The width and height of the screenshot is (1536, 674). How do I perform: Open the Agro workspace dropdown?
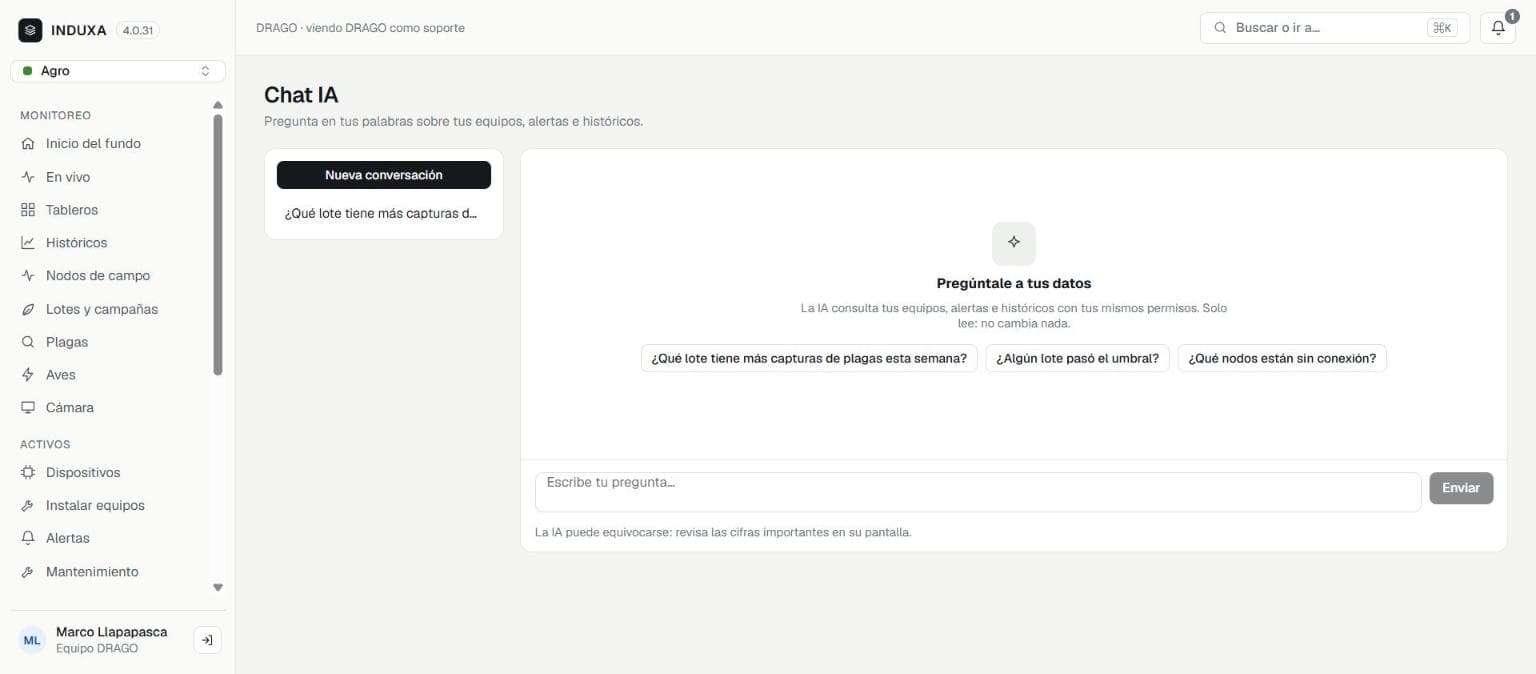point(118,71)
